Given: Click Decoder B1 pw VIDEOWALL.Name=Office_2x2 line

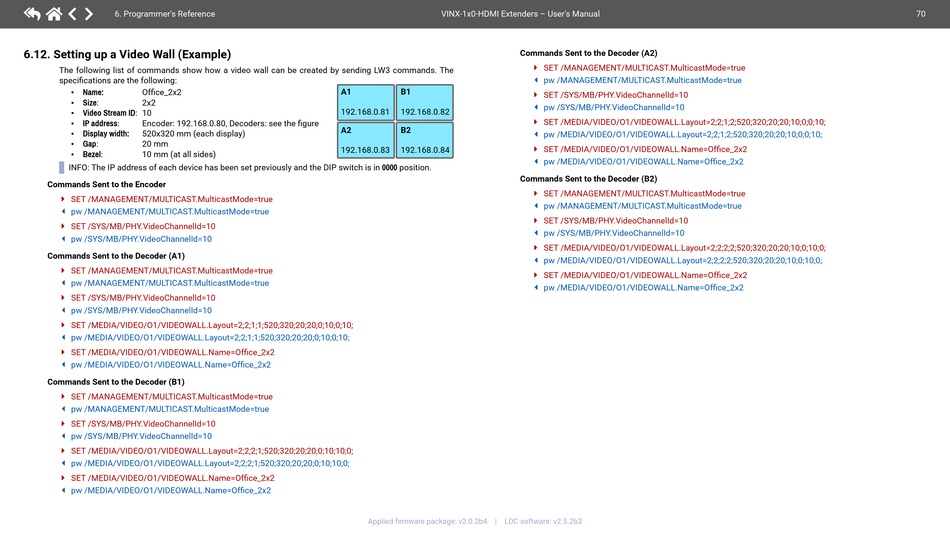Looking at the screenshot, I should coord(171,491).
